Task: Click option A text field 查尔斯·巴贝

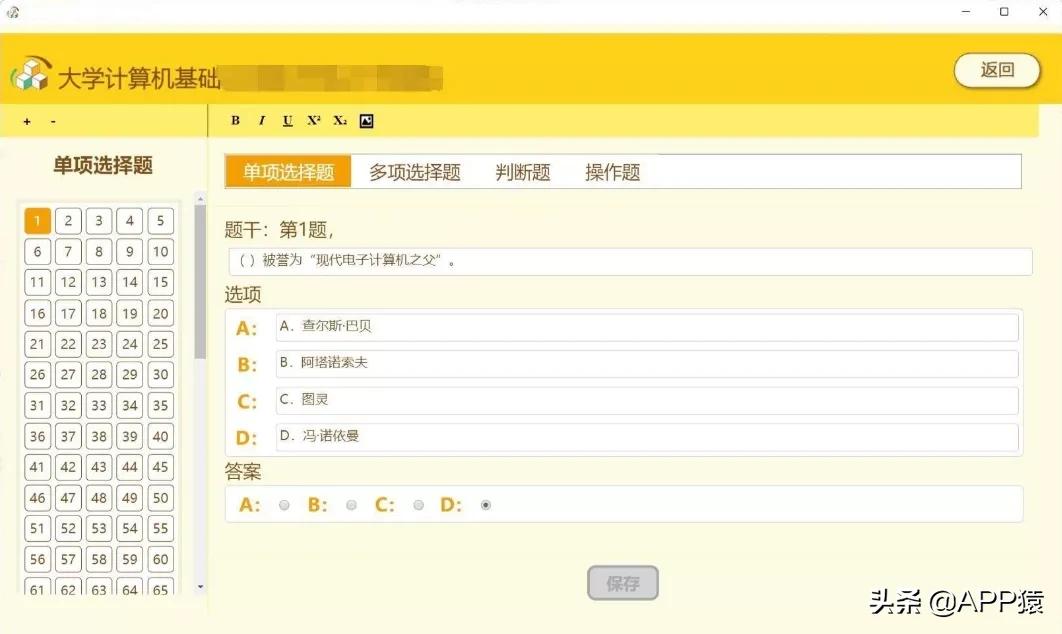Action: 647,327
